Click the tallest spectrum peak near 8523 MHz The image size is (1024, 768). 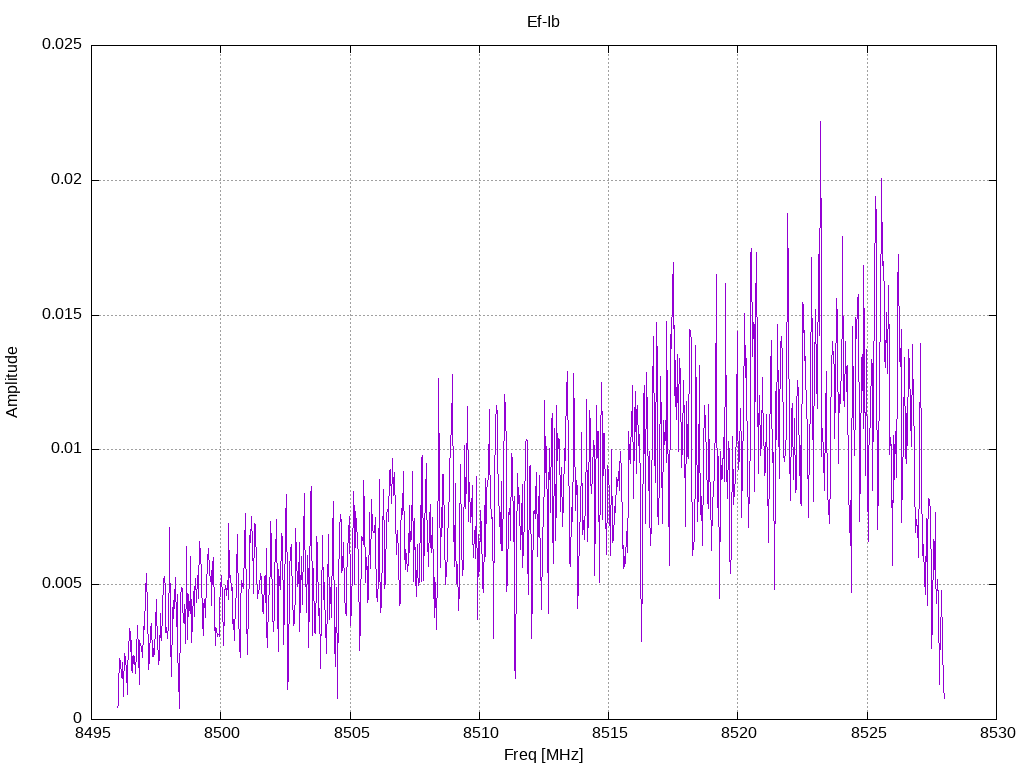(x=820, y=123)
